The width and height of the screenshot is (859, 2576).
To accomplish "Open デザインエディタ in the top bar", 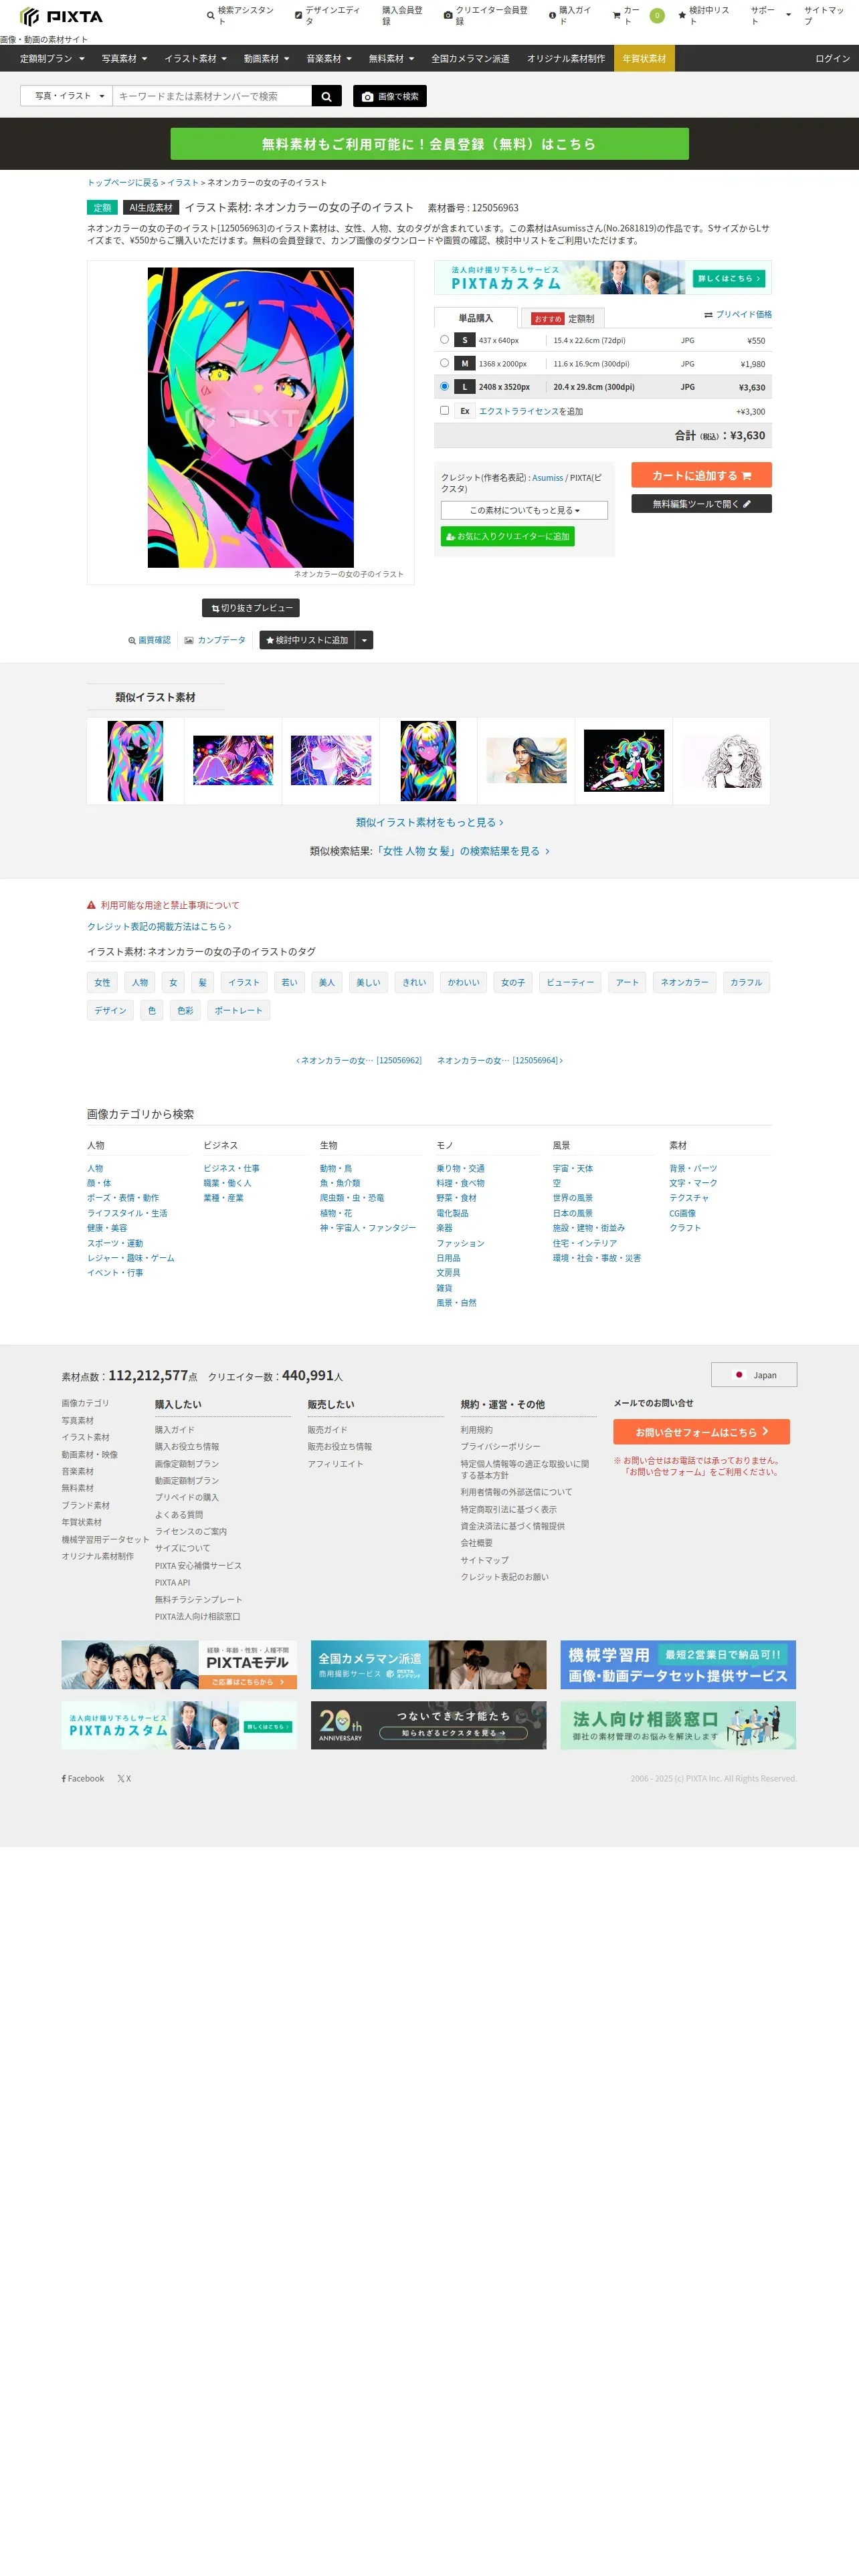I will [328, 15].
